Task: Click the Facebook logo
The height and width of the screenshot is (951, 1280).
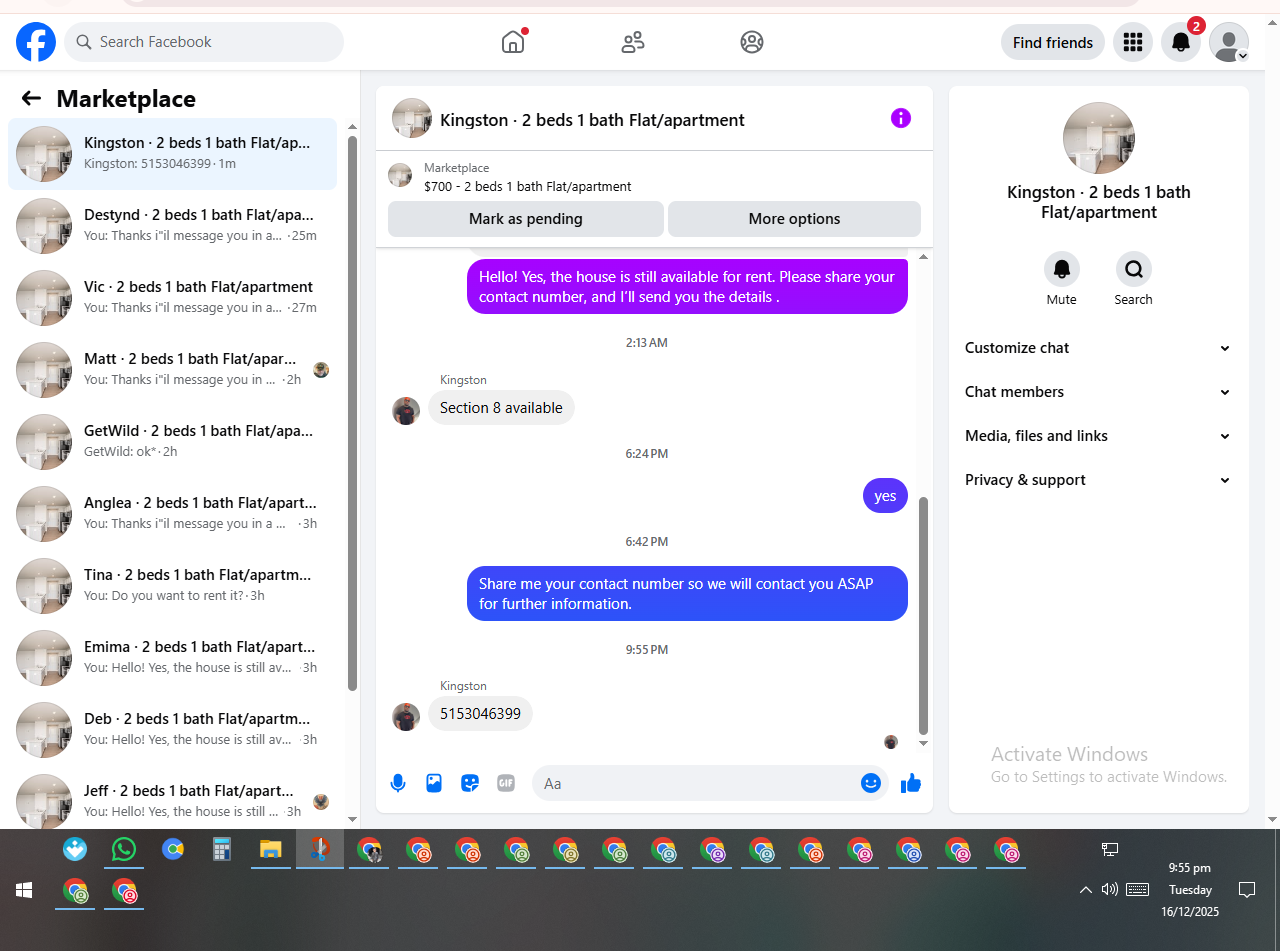Action: pos(36,42)
